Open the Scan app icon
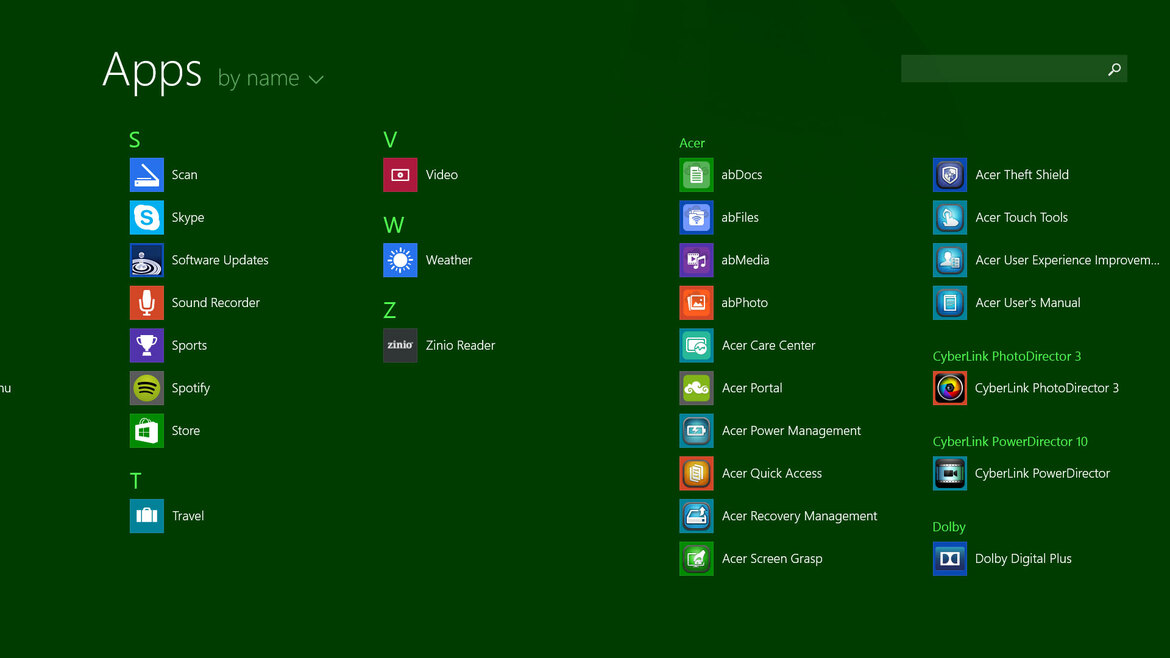Screen dimensions: 1170x658 tap(146, 175)
